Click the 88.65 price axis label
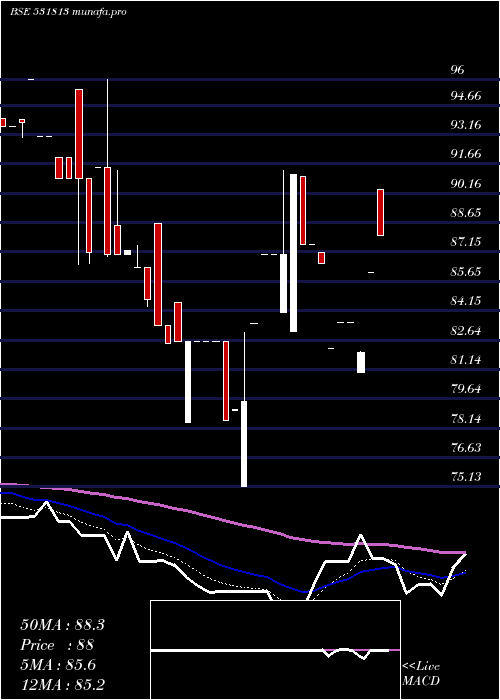Image resolution: width=500 pixels, height=700 pixels. click(x=466, y=212)
